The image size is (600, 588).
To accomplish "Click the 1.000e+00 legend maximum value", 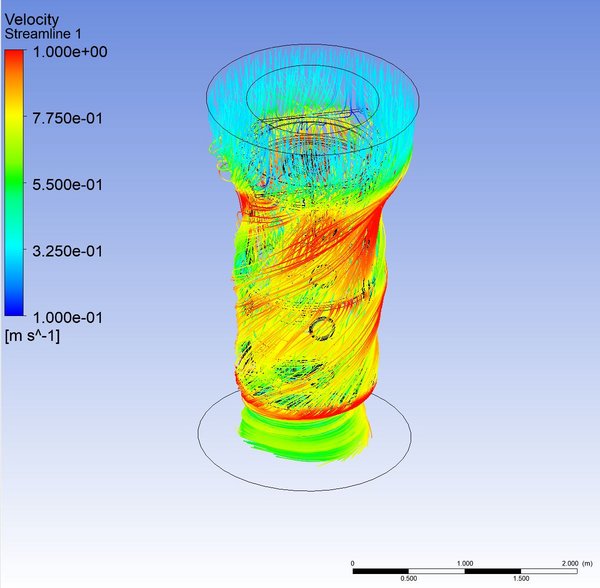I will tap(70, 52).
